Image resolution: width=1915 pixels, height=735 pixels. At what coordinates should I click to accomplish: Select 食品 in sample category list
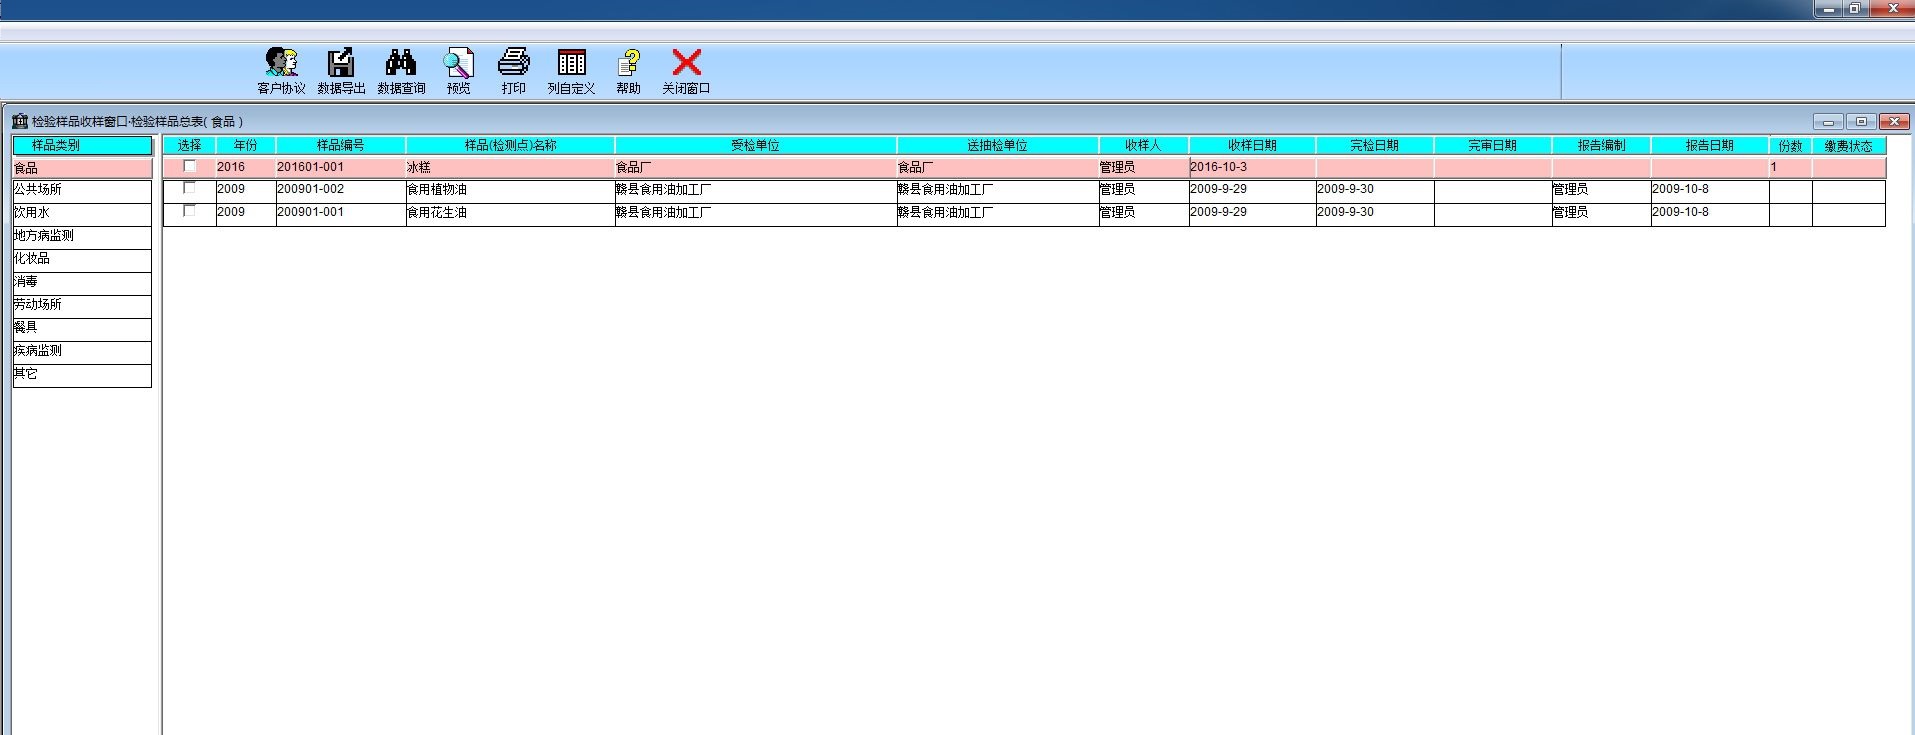click(82, 168)
